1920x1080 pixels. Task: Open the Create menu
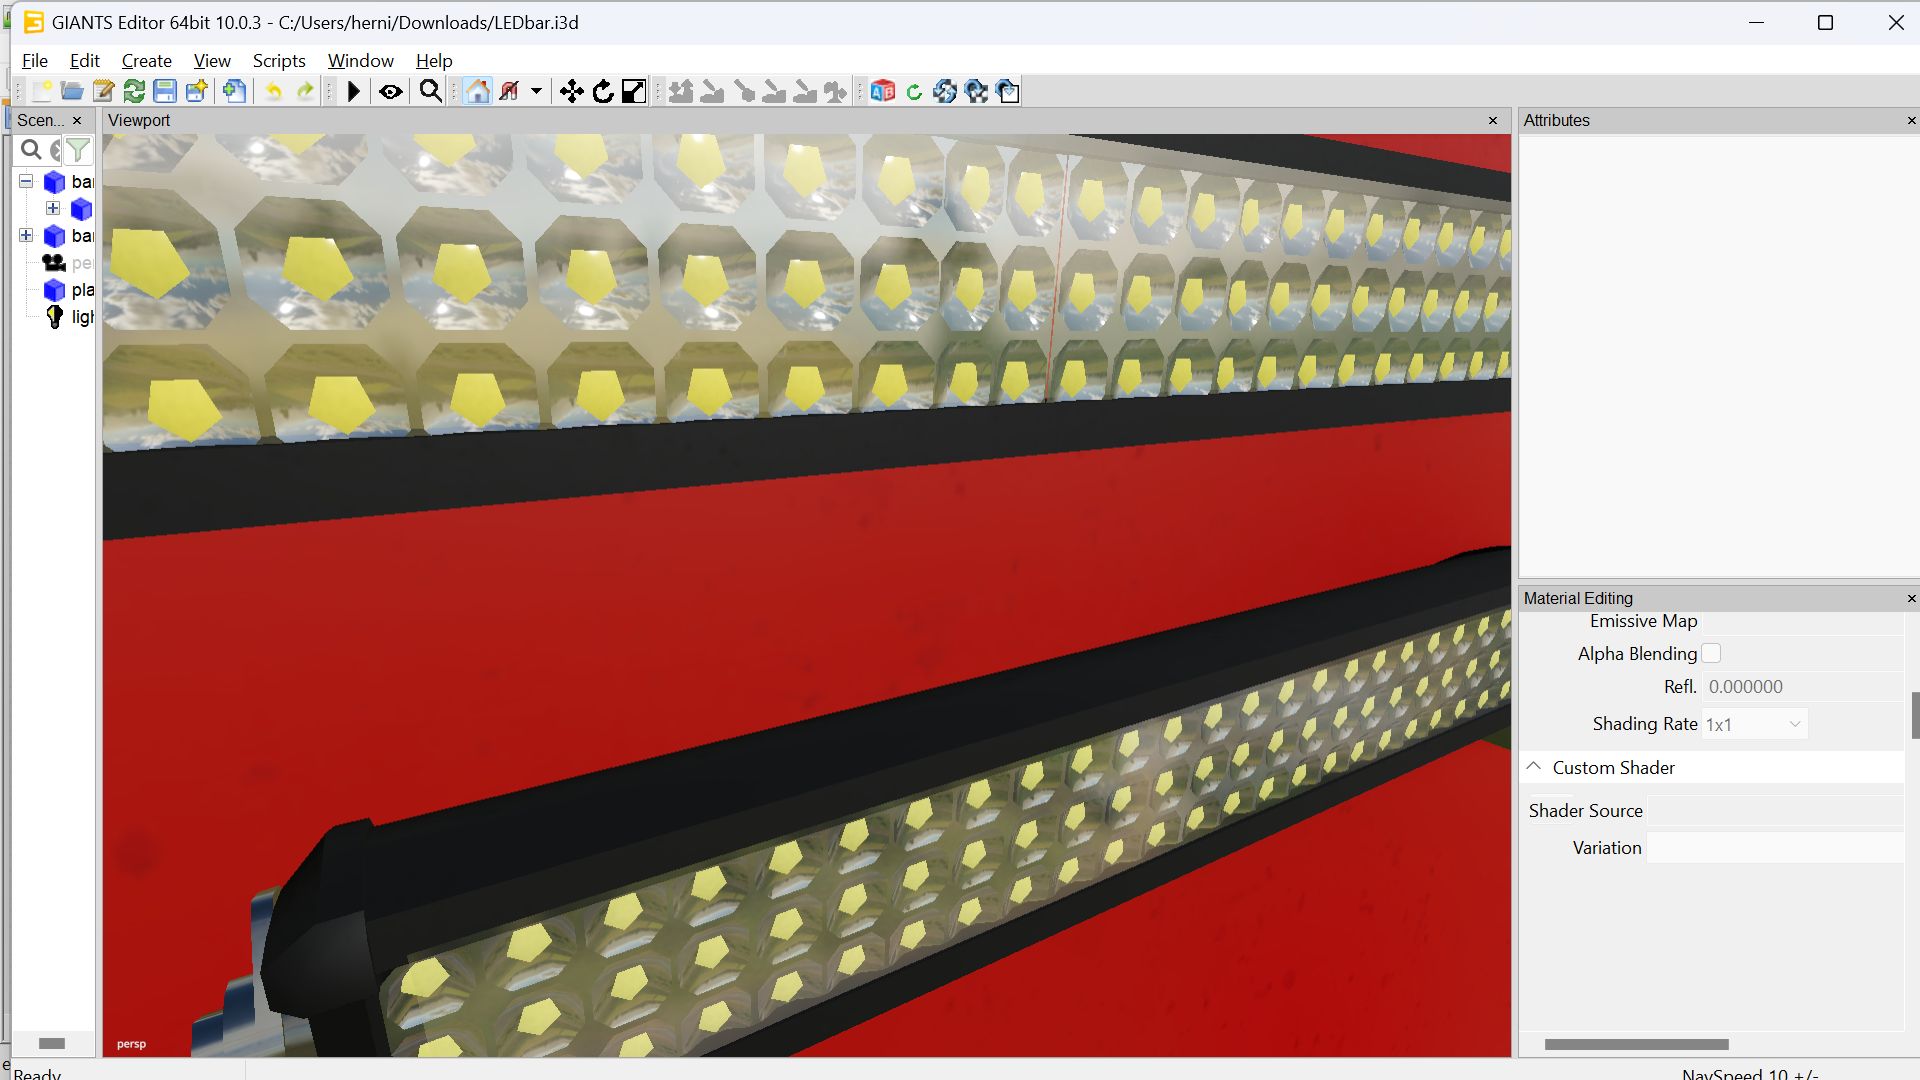tap(146, 61)
